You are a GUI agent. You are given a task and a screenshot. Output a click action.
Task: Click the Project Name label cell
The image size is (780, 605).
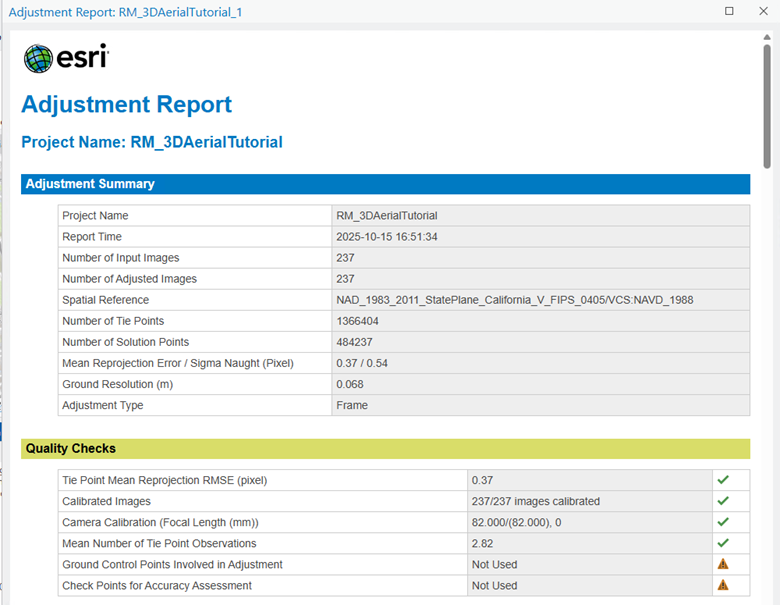[x=195, y=215]
